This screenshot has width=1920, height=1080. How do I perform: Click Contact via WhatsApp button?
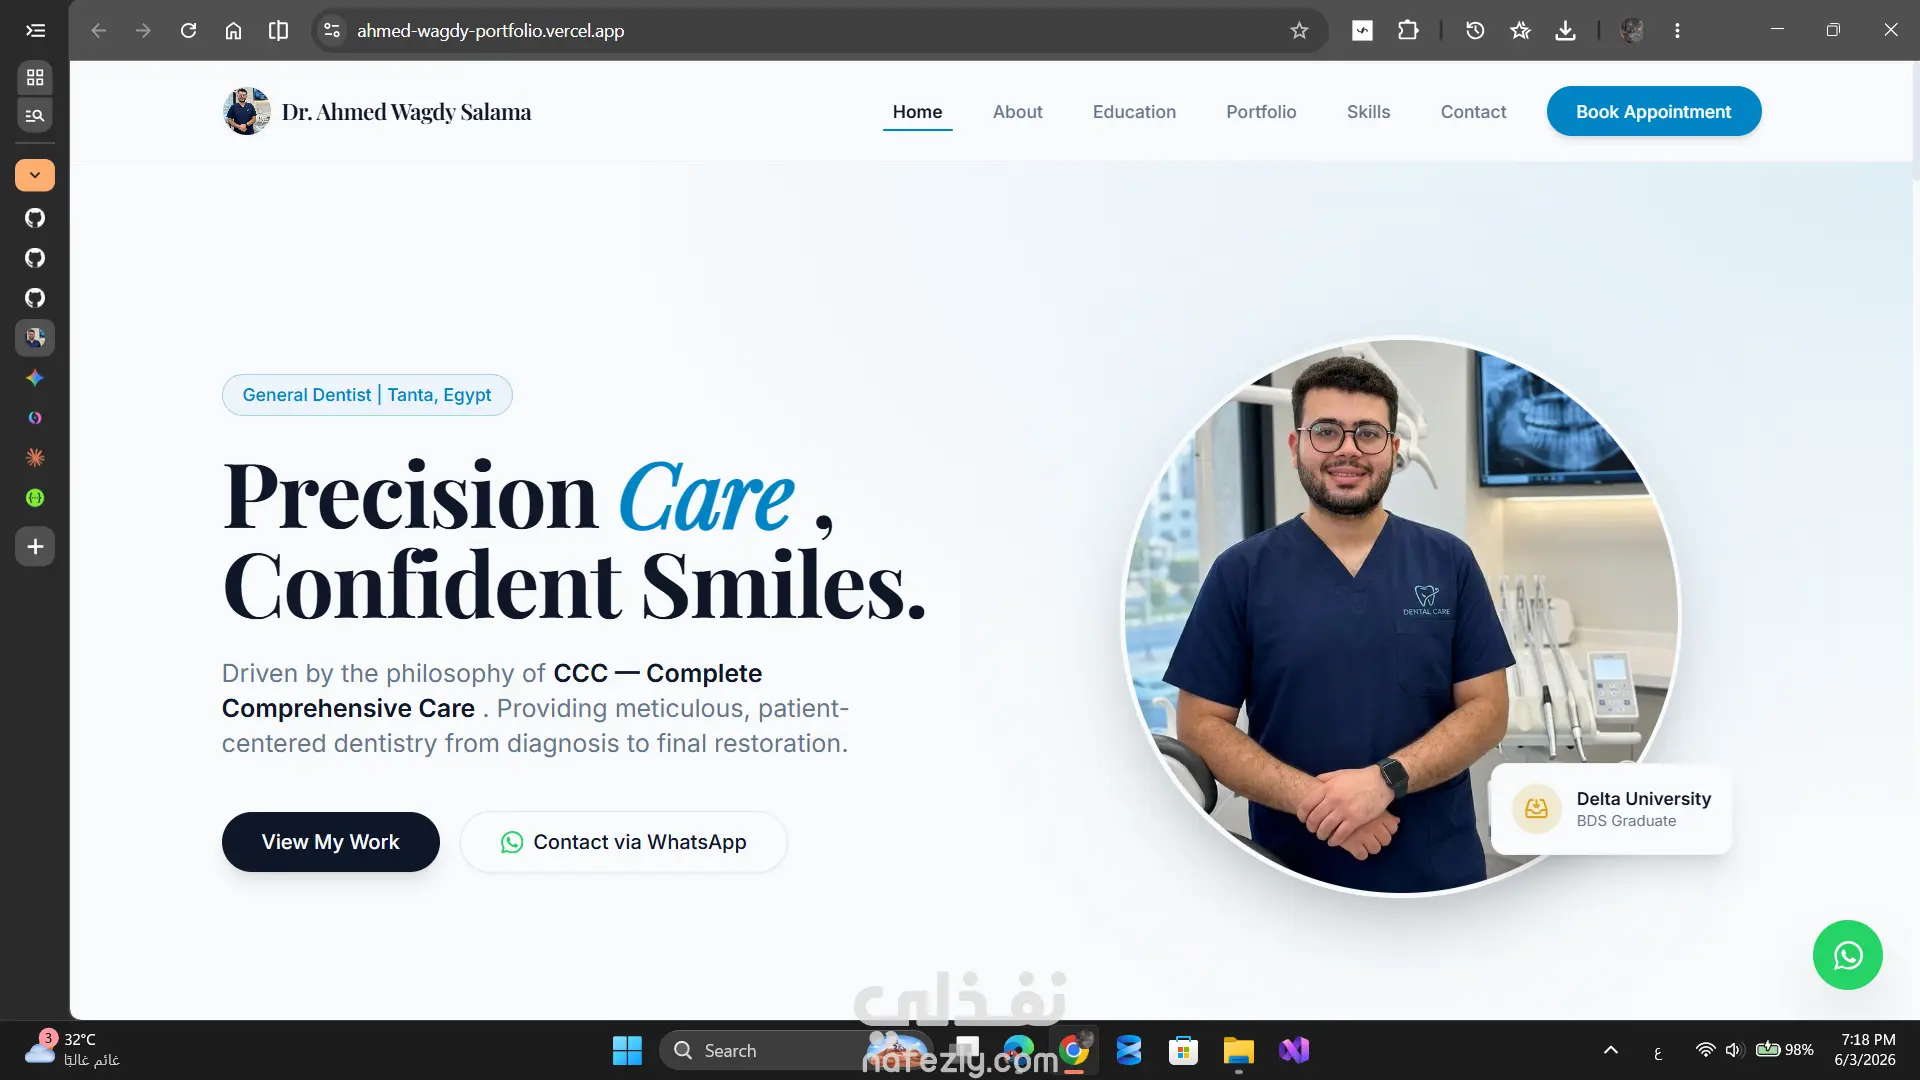(x=624, y=842)
